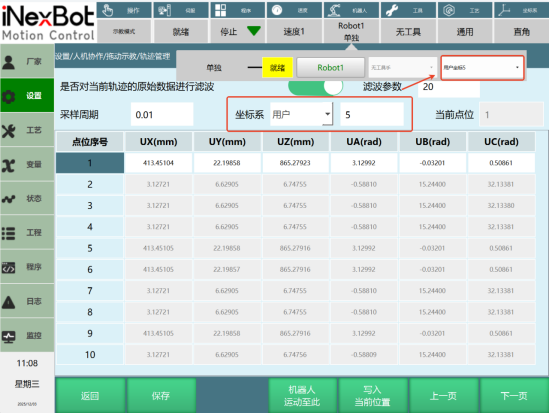The height and width of the screenshot is (413, 549).
Task: Go to previous page with 上一页
Action: (443, 396)
